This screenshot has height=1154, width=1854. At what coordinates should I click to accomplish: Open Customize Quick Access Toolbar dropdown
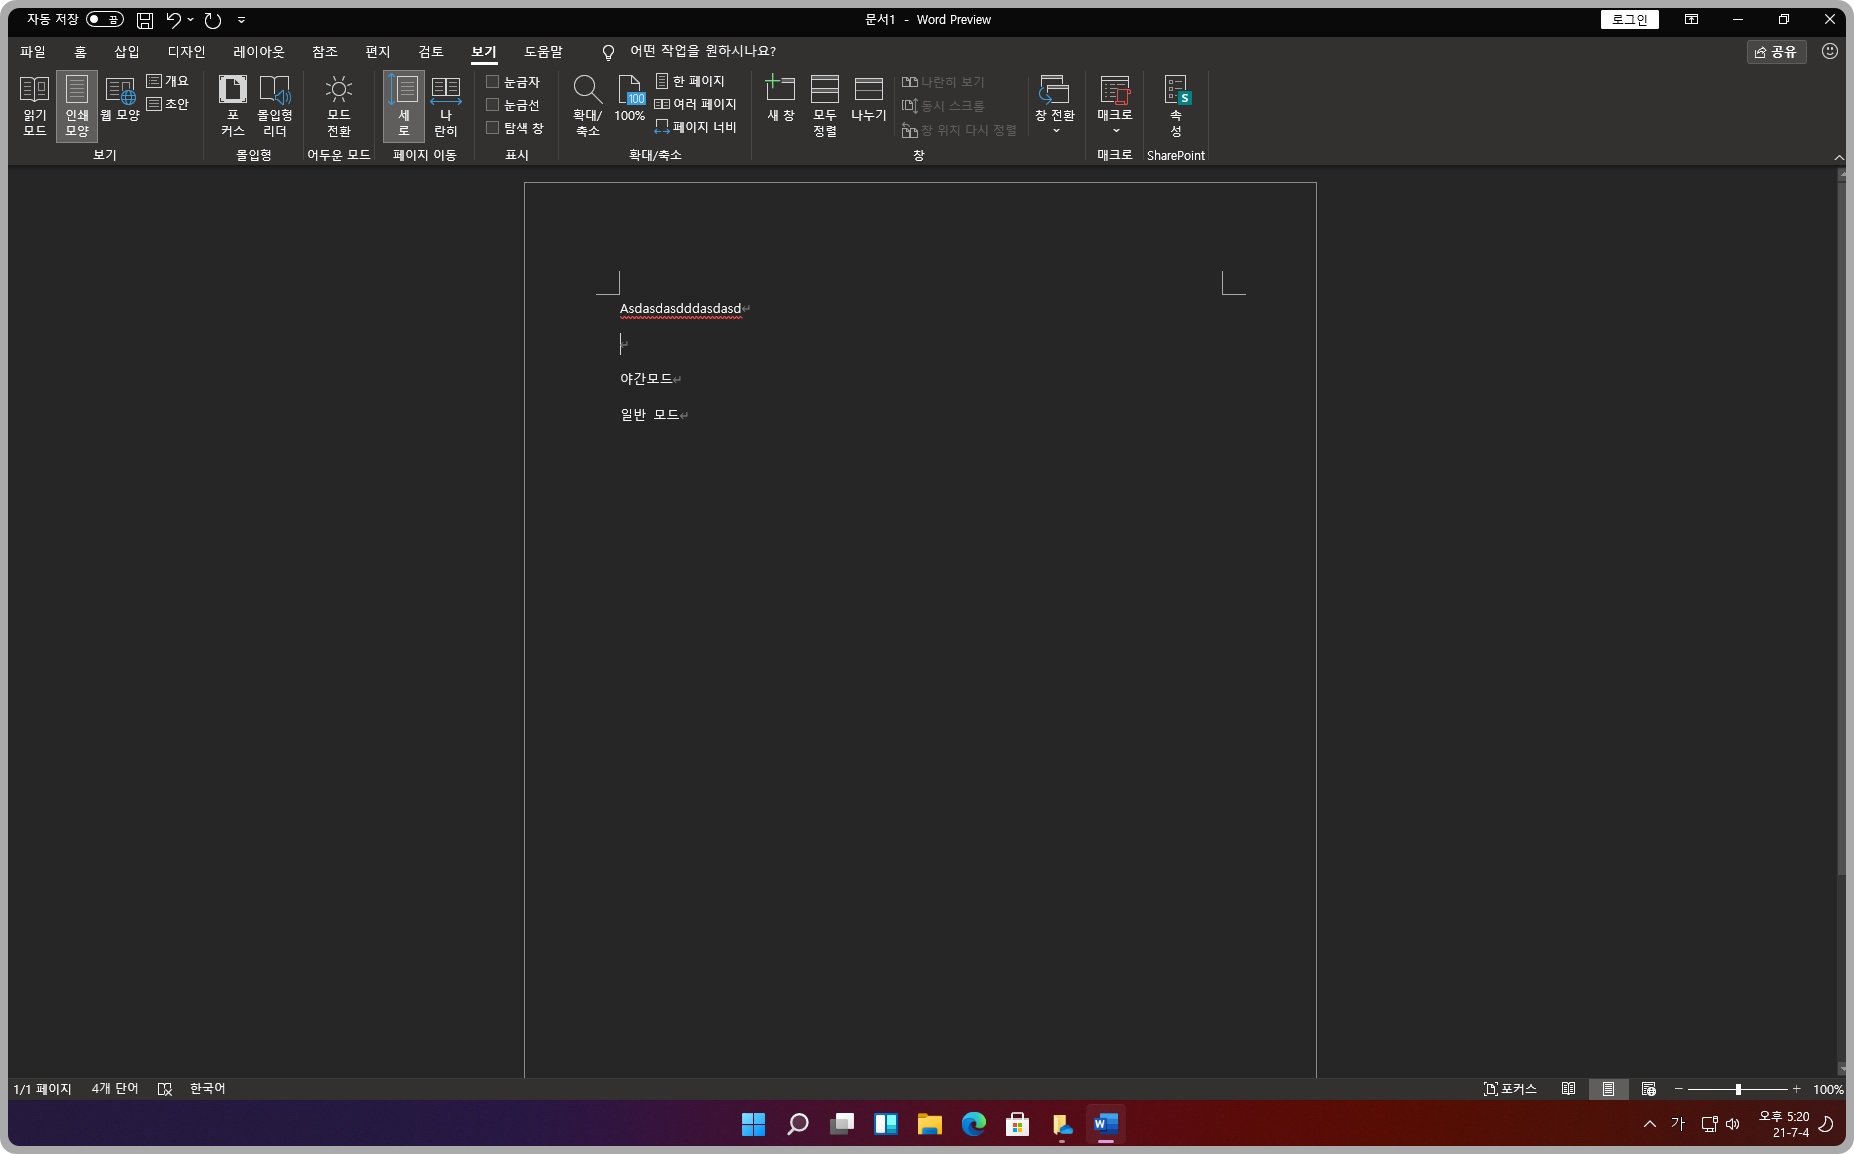pos(241,20)
